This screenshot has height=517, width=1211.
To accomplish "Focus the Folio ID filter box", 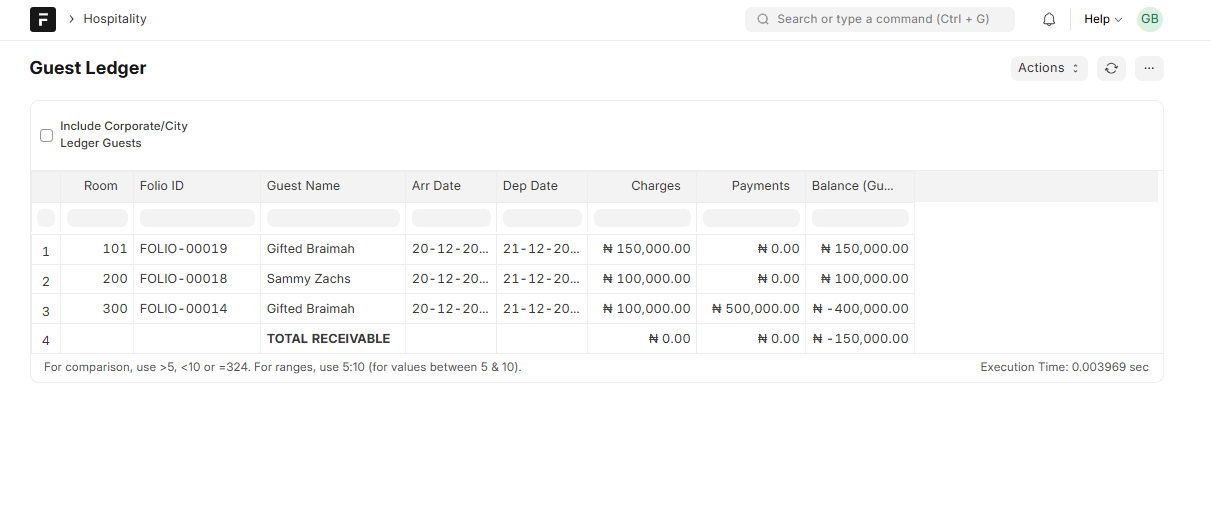I will (x=197, y=218).
